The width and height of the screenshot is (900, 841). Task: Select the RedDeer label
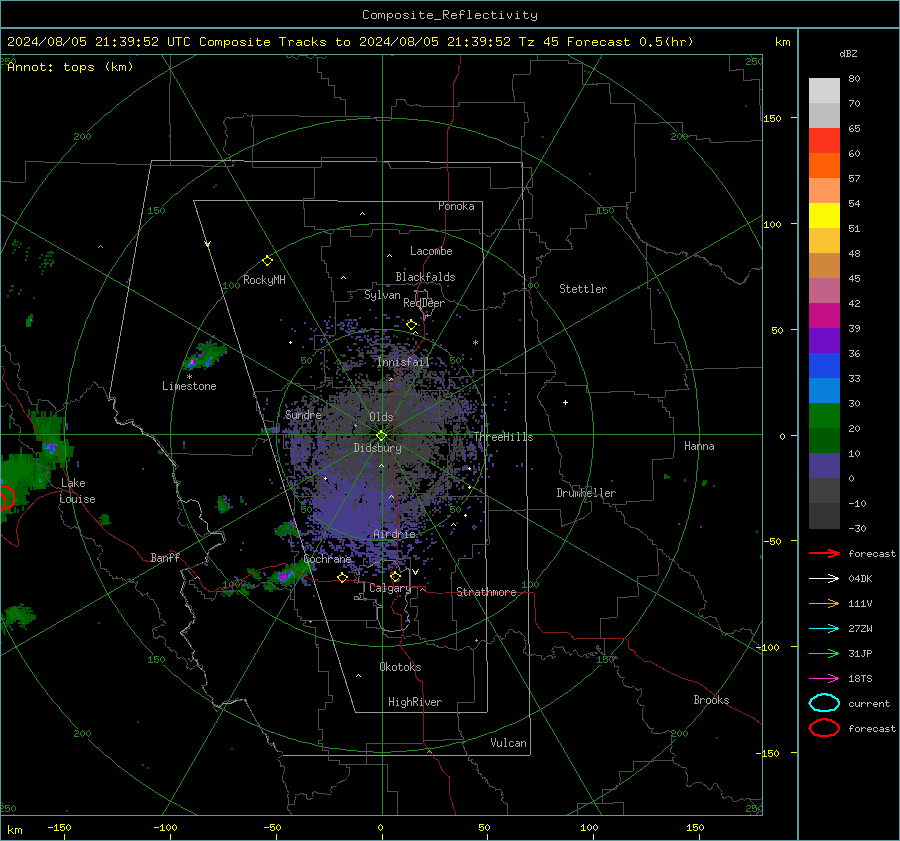point(424,303)
